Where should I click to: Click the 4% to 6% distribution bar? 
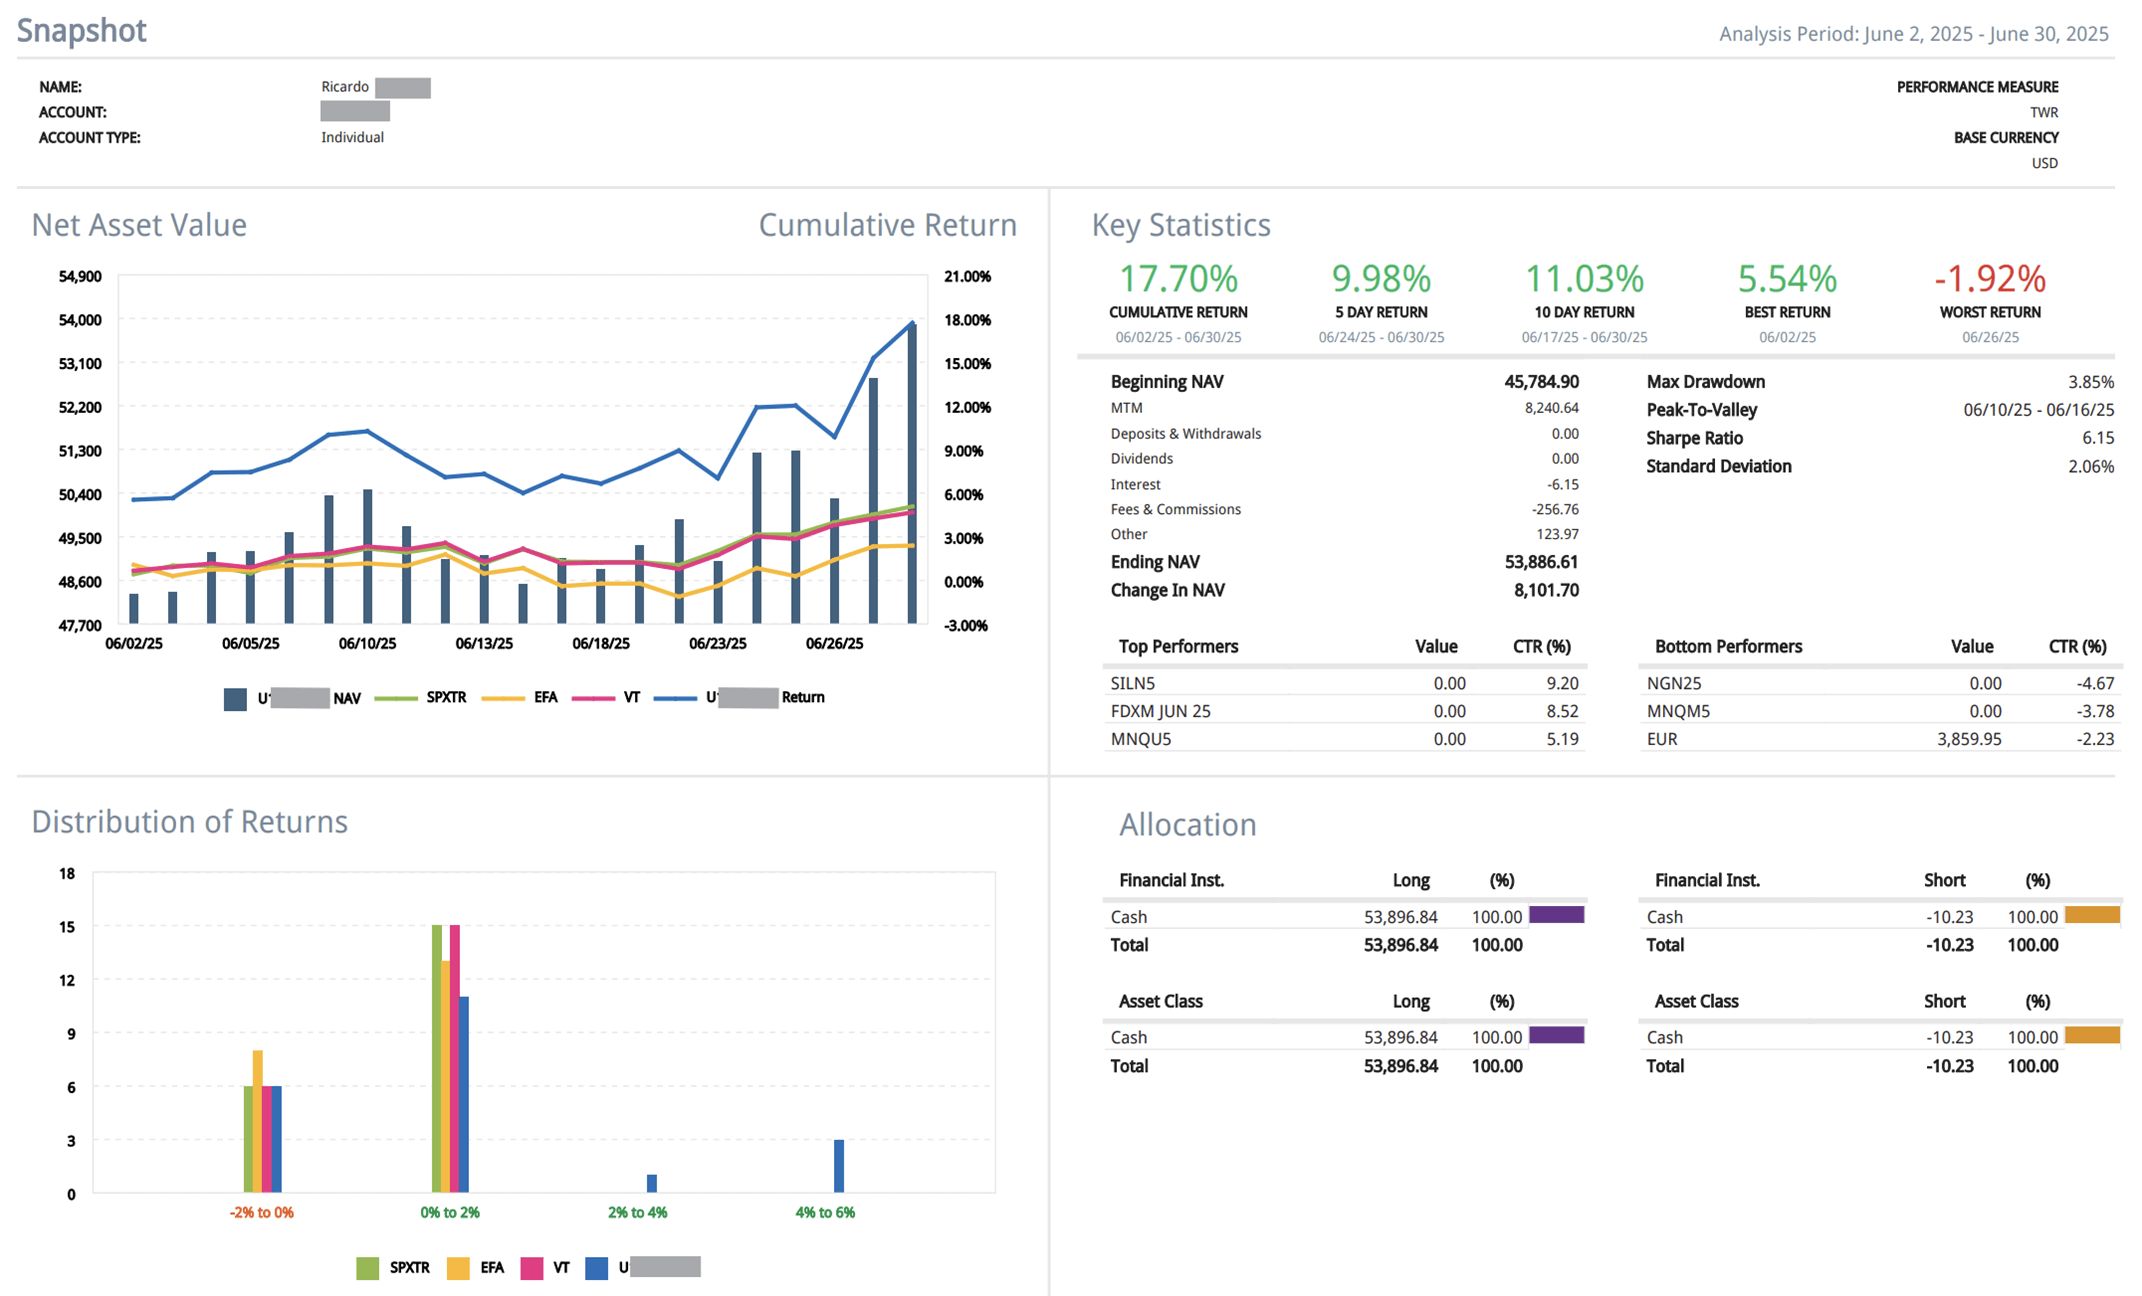(x=839, y=1166)
